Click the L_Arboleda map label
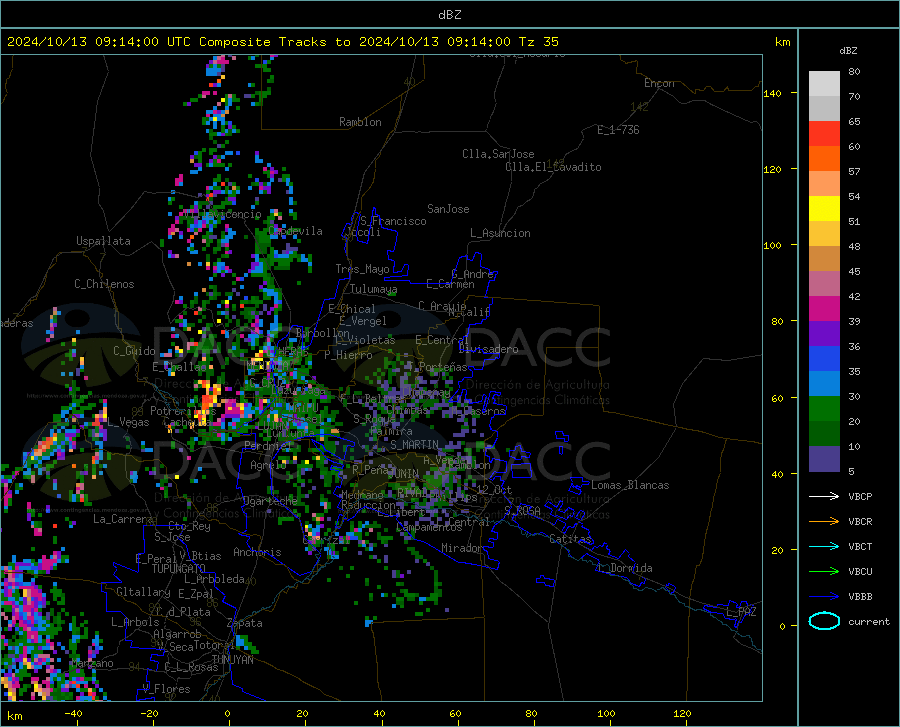900x727 pixels. 215,579
